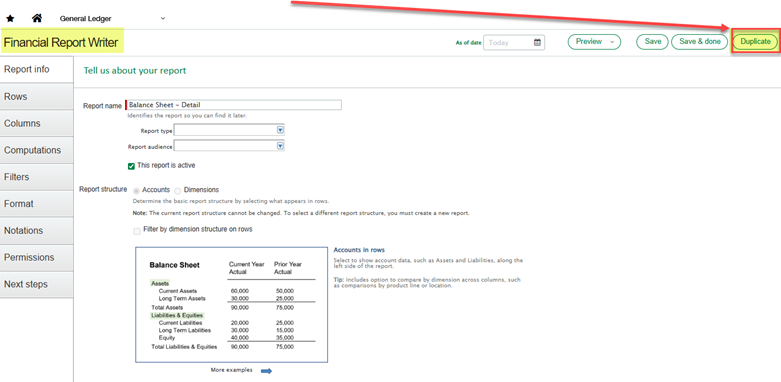The height and width of the screenshot is (382, 781).
Task: Switch to the Rows tab
Action: click(x=36, y=96)
